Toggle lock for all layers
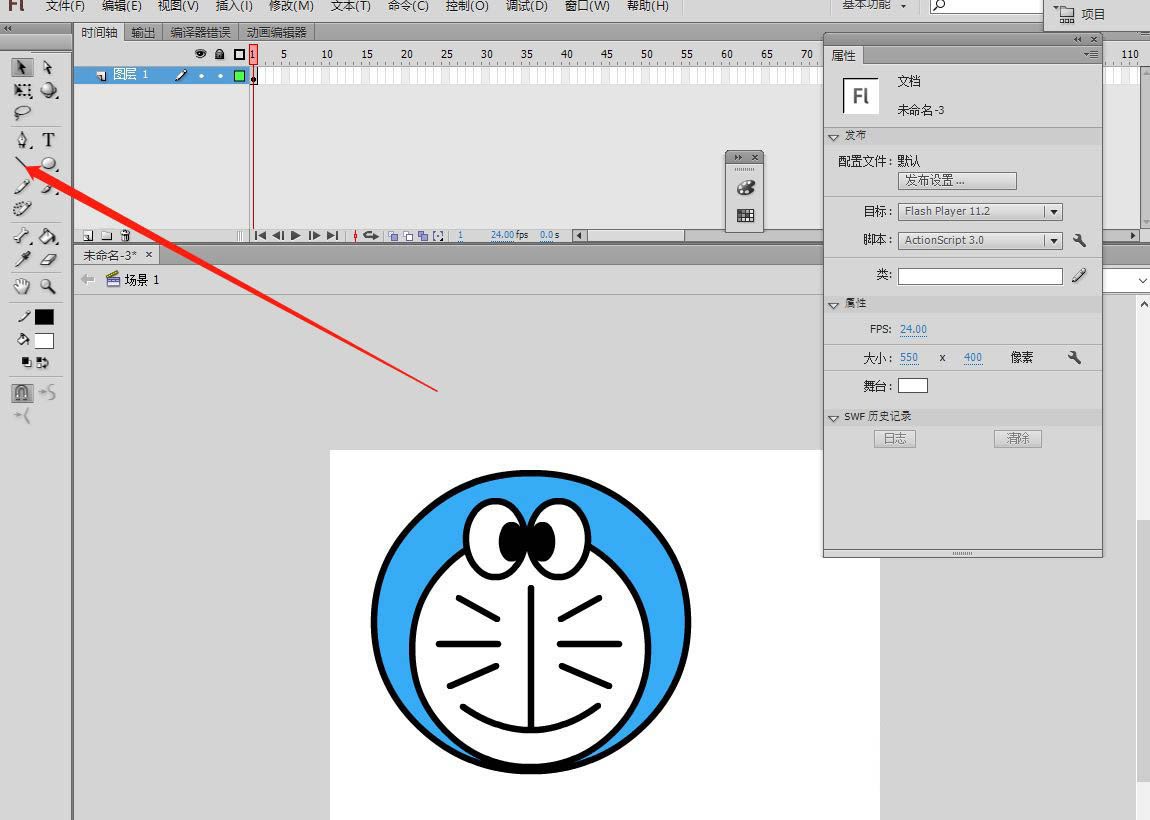 (219, 54)
